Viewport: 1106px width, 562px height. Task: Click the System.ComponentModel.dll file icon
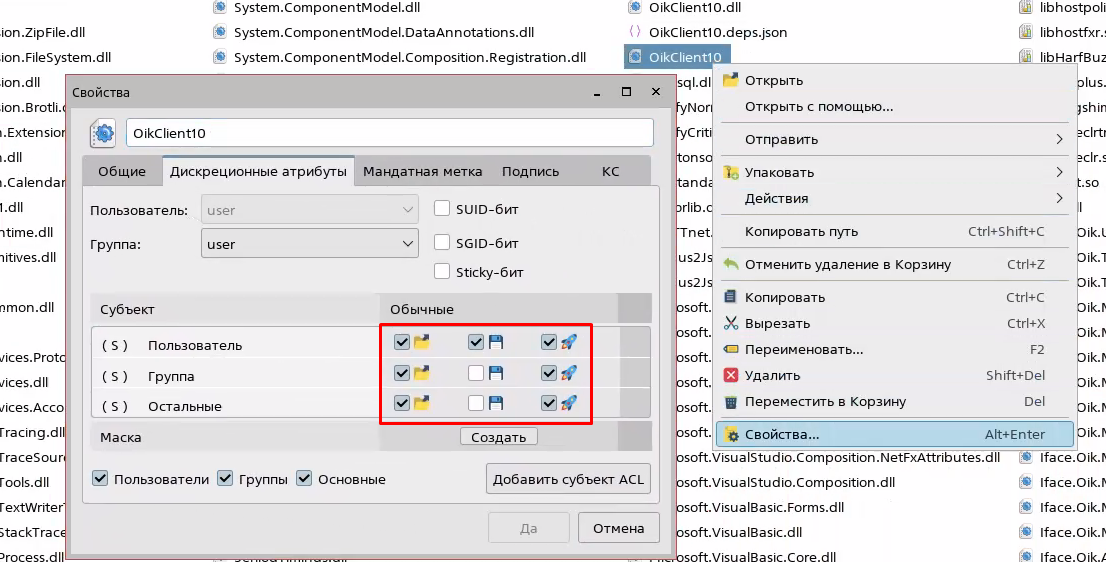tap(220, 7)
